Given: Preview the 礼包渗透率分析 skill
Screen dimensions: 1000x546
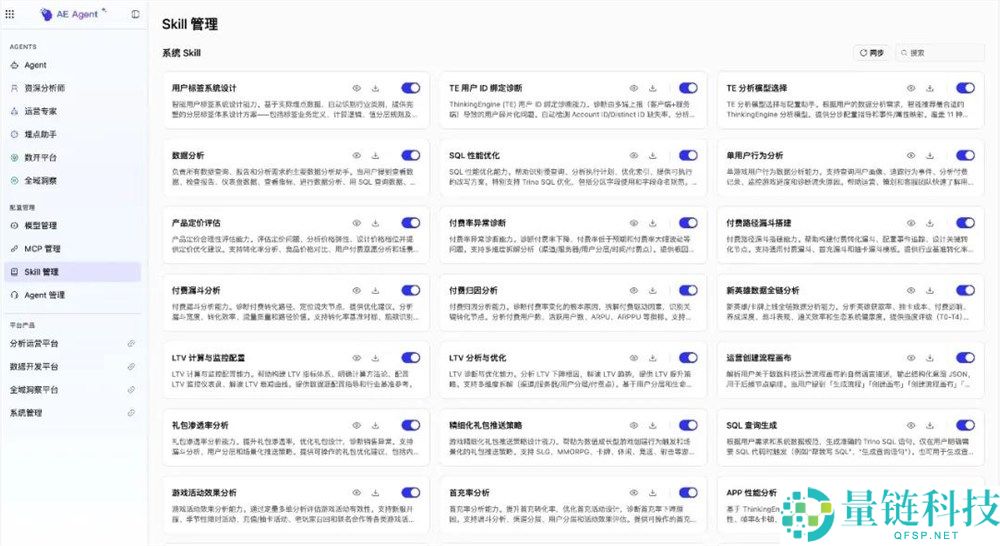Looking at the screenshot, I should point(357,425).
